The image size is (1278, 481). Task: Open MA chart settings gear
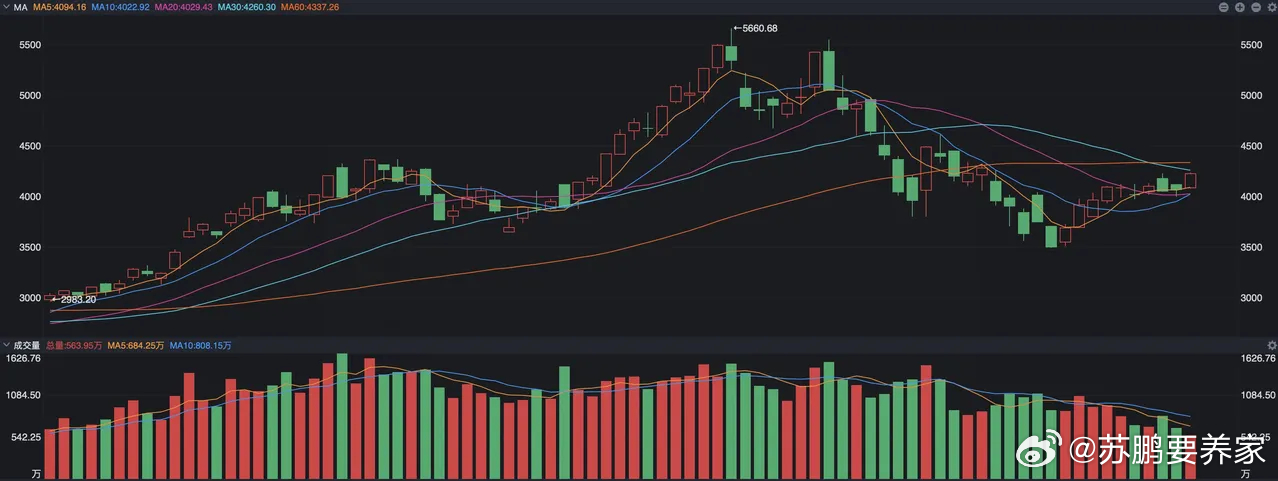[1271, 7]
